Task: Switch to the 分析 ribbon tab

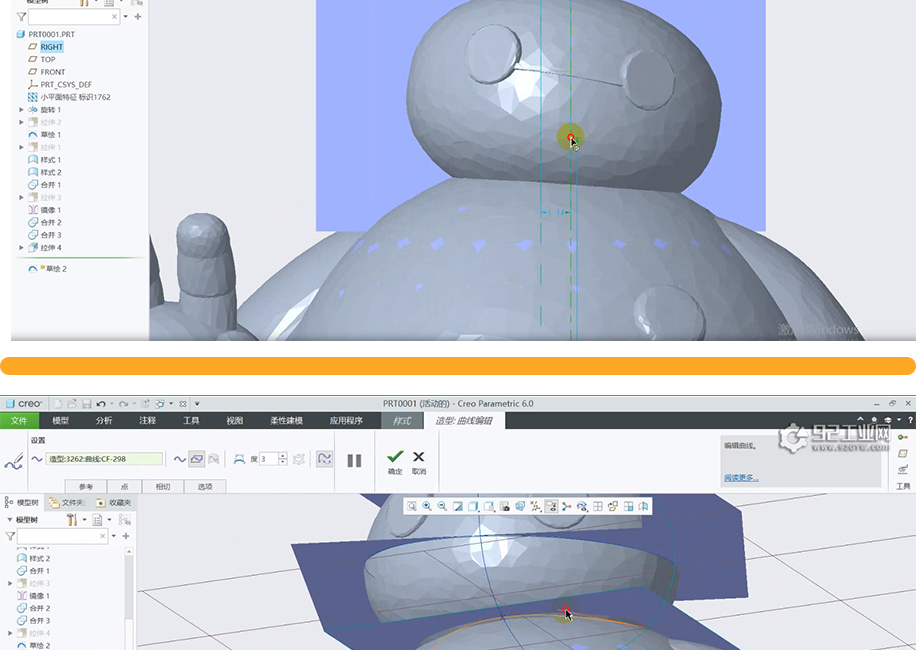Action: (x=104, y=420)
